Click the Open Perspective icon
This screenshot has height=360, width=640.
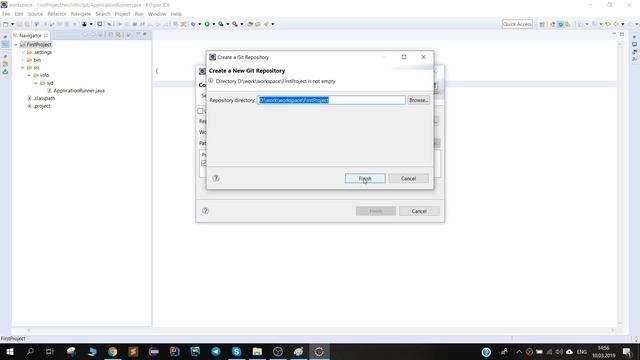point(542,24)
